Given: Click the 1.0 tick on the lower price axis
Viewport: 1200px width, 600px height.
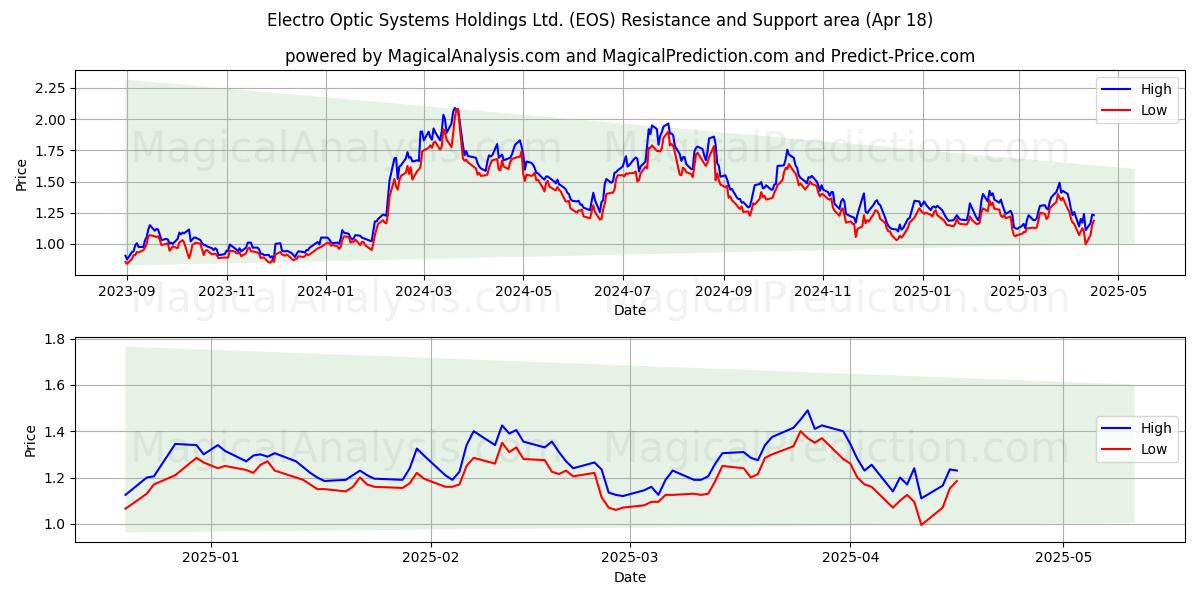Looking at the screenshot, I should [54, 524].
